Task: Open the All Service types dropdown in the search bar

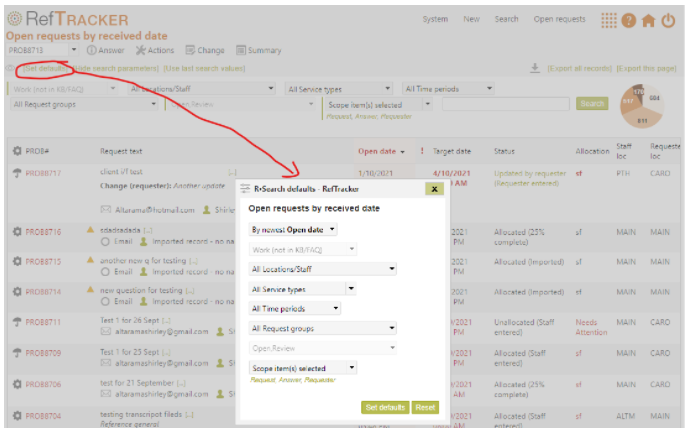Action: pyautogui.click(x=339, y=89)
